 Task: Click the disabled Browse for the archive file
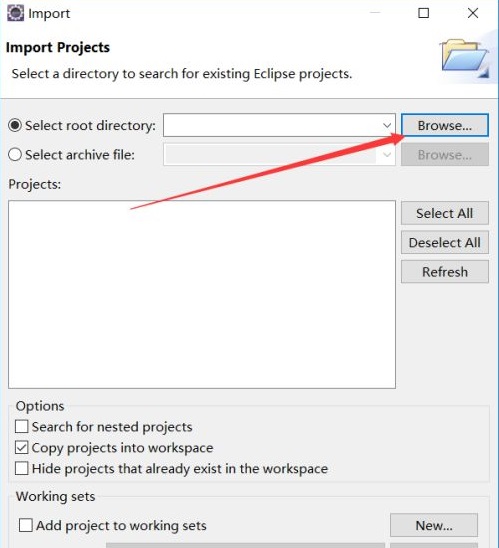pyautogui.click(x=444, y=154)
